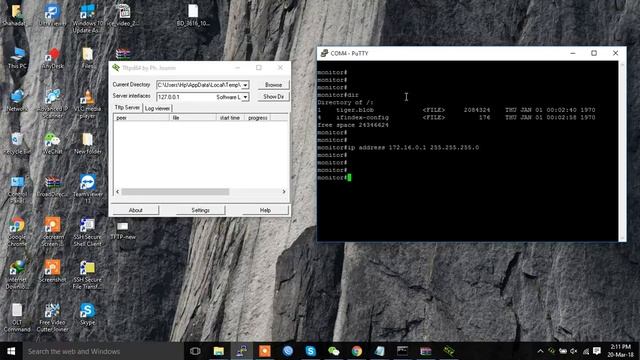Open the New folder desktop icon

click(87, 143)
